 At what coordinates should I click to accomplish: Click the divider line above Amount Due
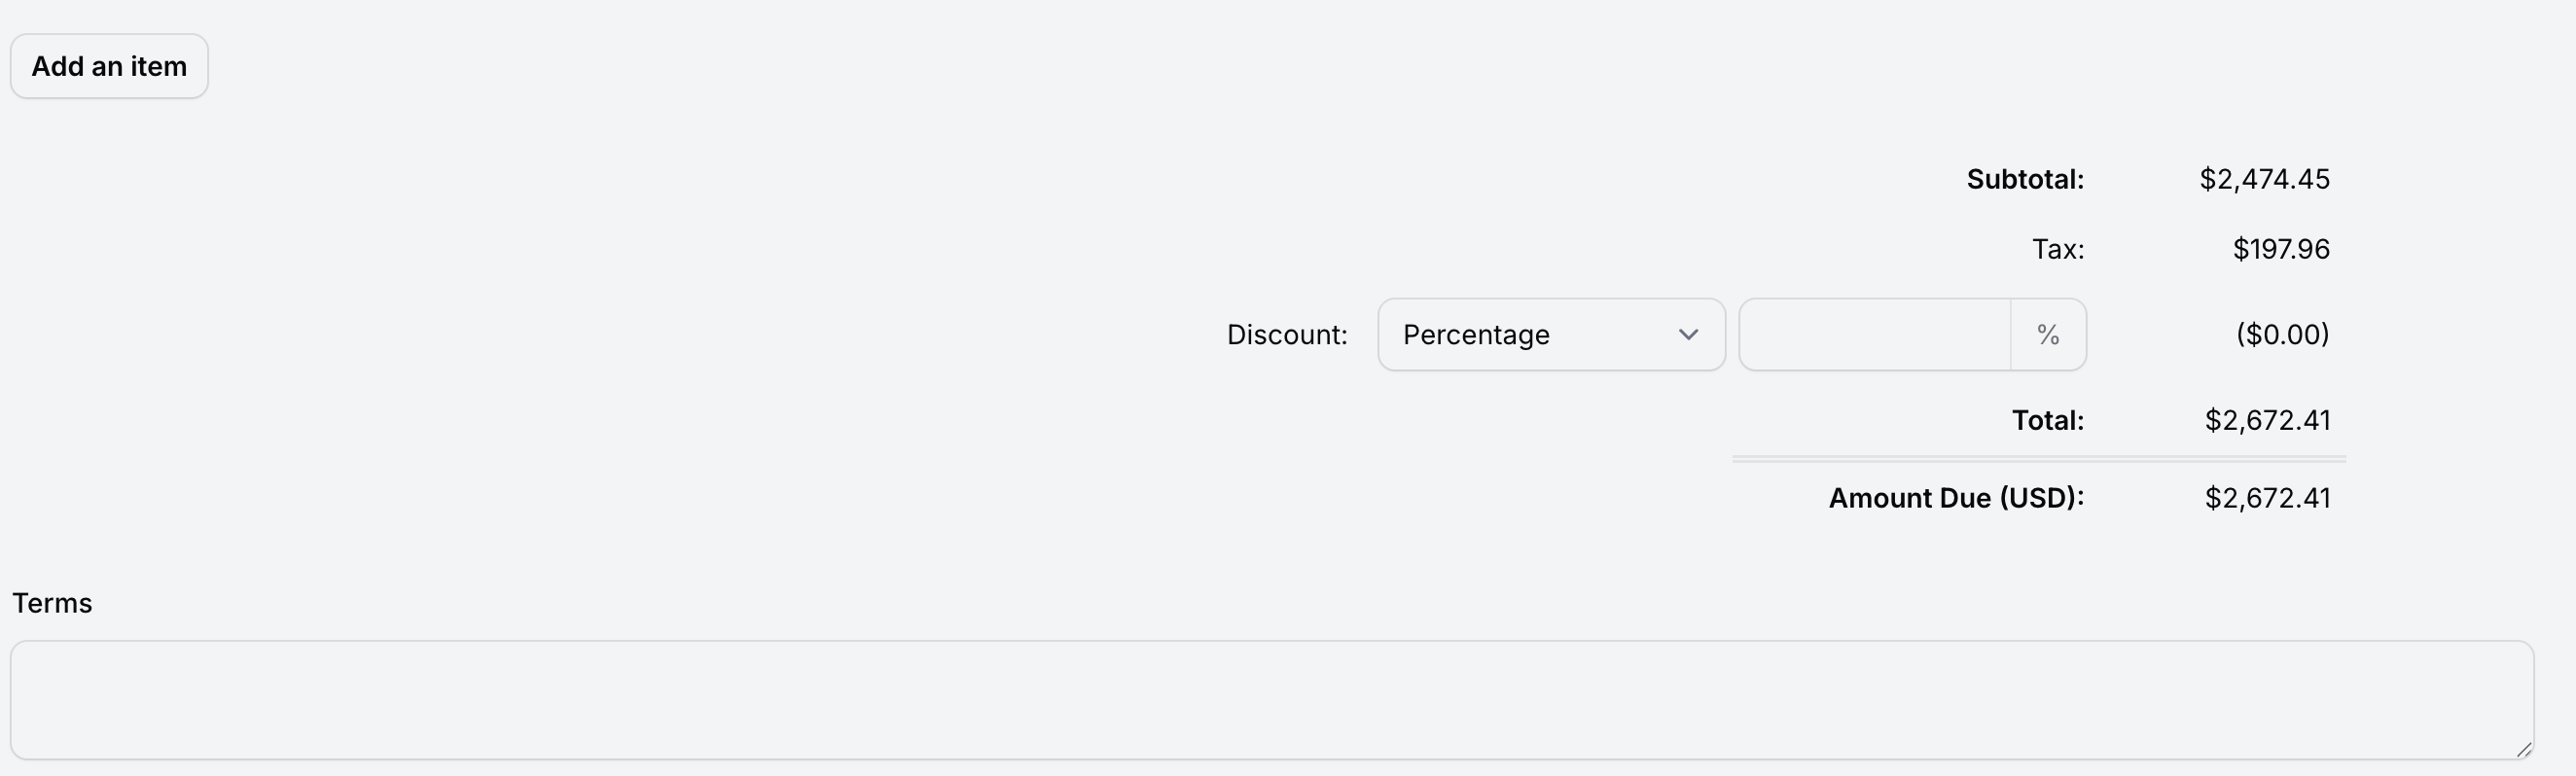coord(2038,459)
